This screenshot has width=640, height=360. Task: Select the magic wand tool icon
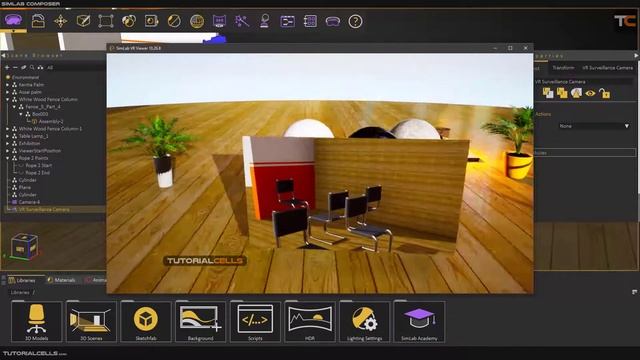[242, 21]
